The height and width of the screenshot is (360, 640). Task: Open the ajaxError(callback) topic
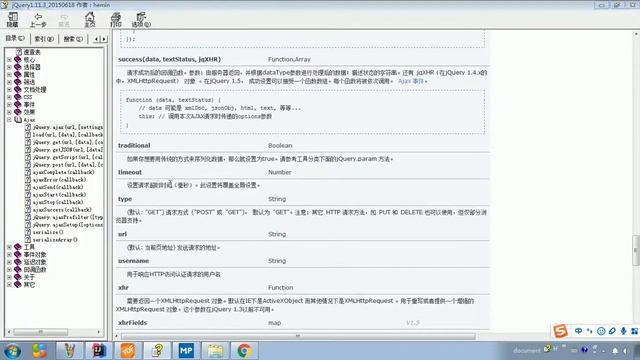(59, 180)
